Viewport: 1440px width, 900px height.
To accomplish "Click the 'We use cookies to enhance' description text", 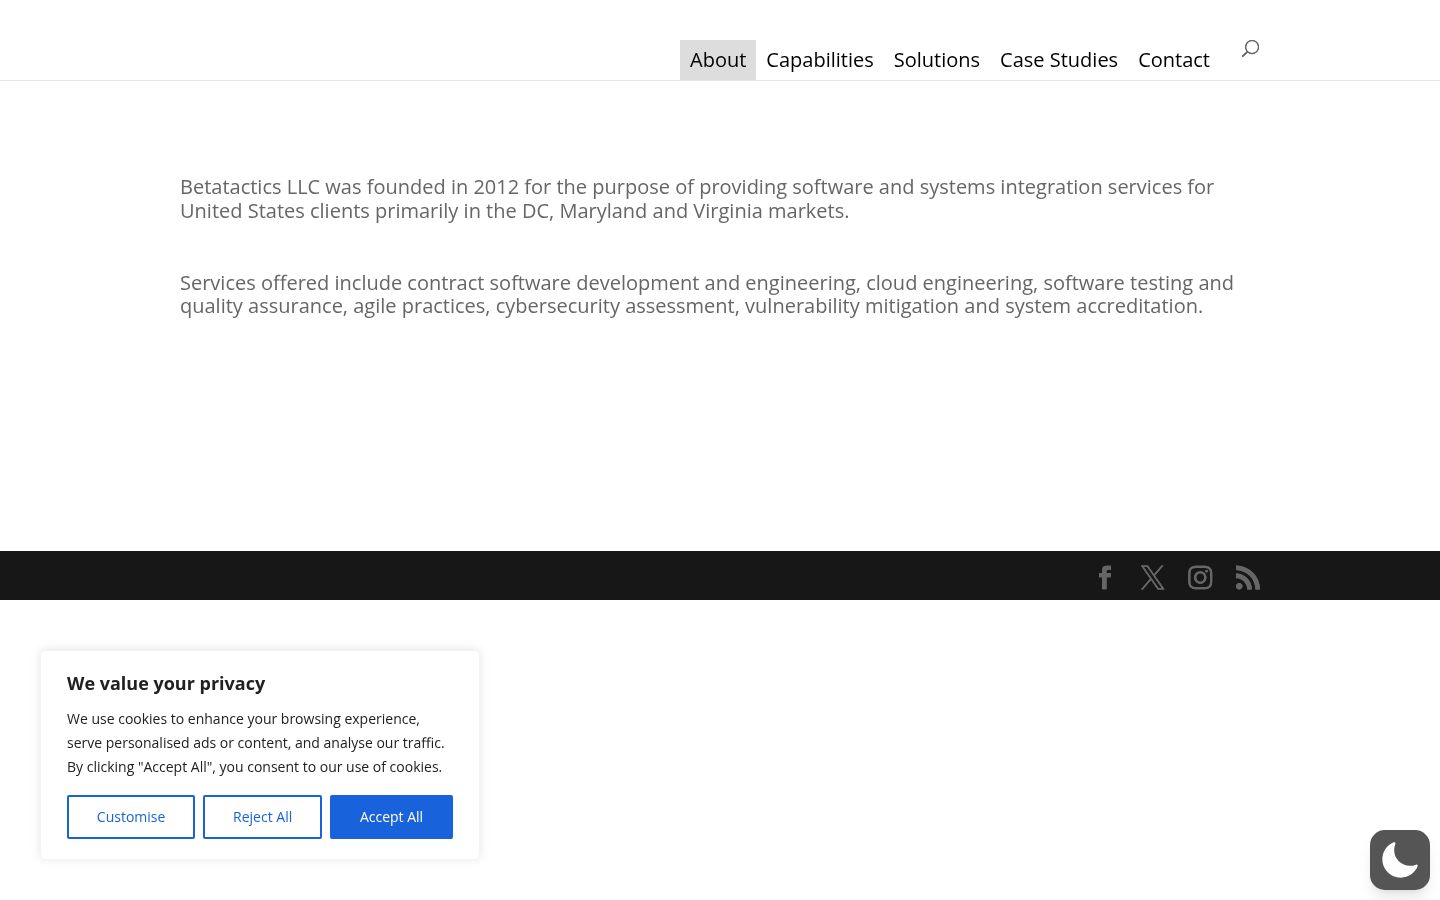I will [x=256, y=743].
